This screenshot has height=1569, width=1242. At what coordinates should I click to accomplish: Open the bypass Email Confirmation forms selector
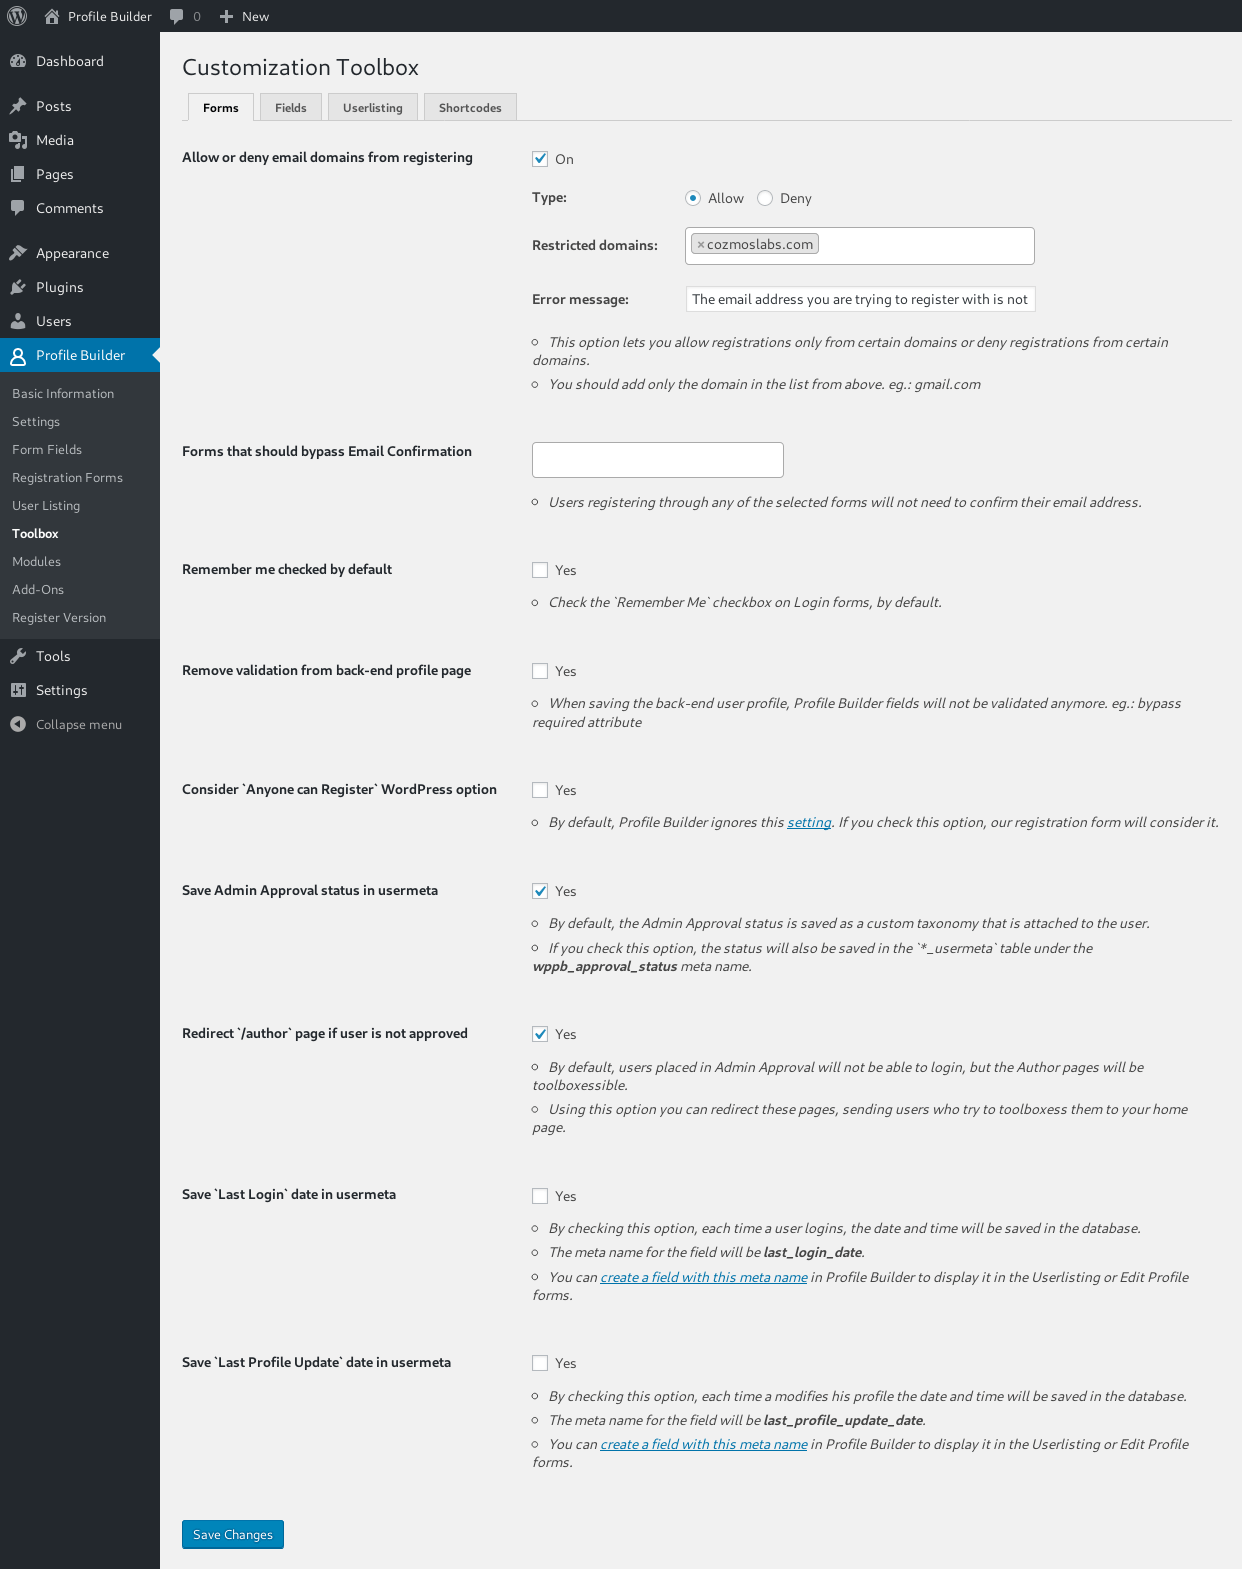pyautogui.click(x=657, y=460)
